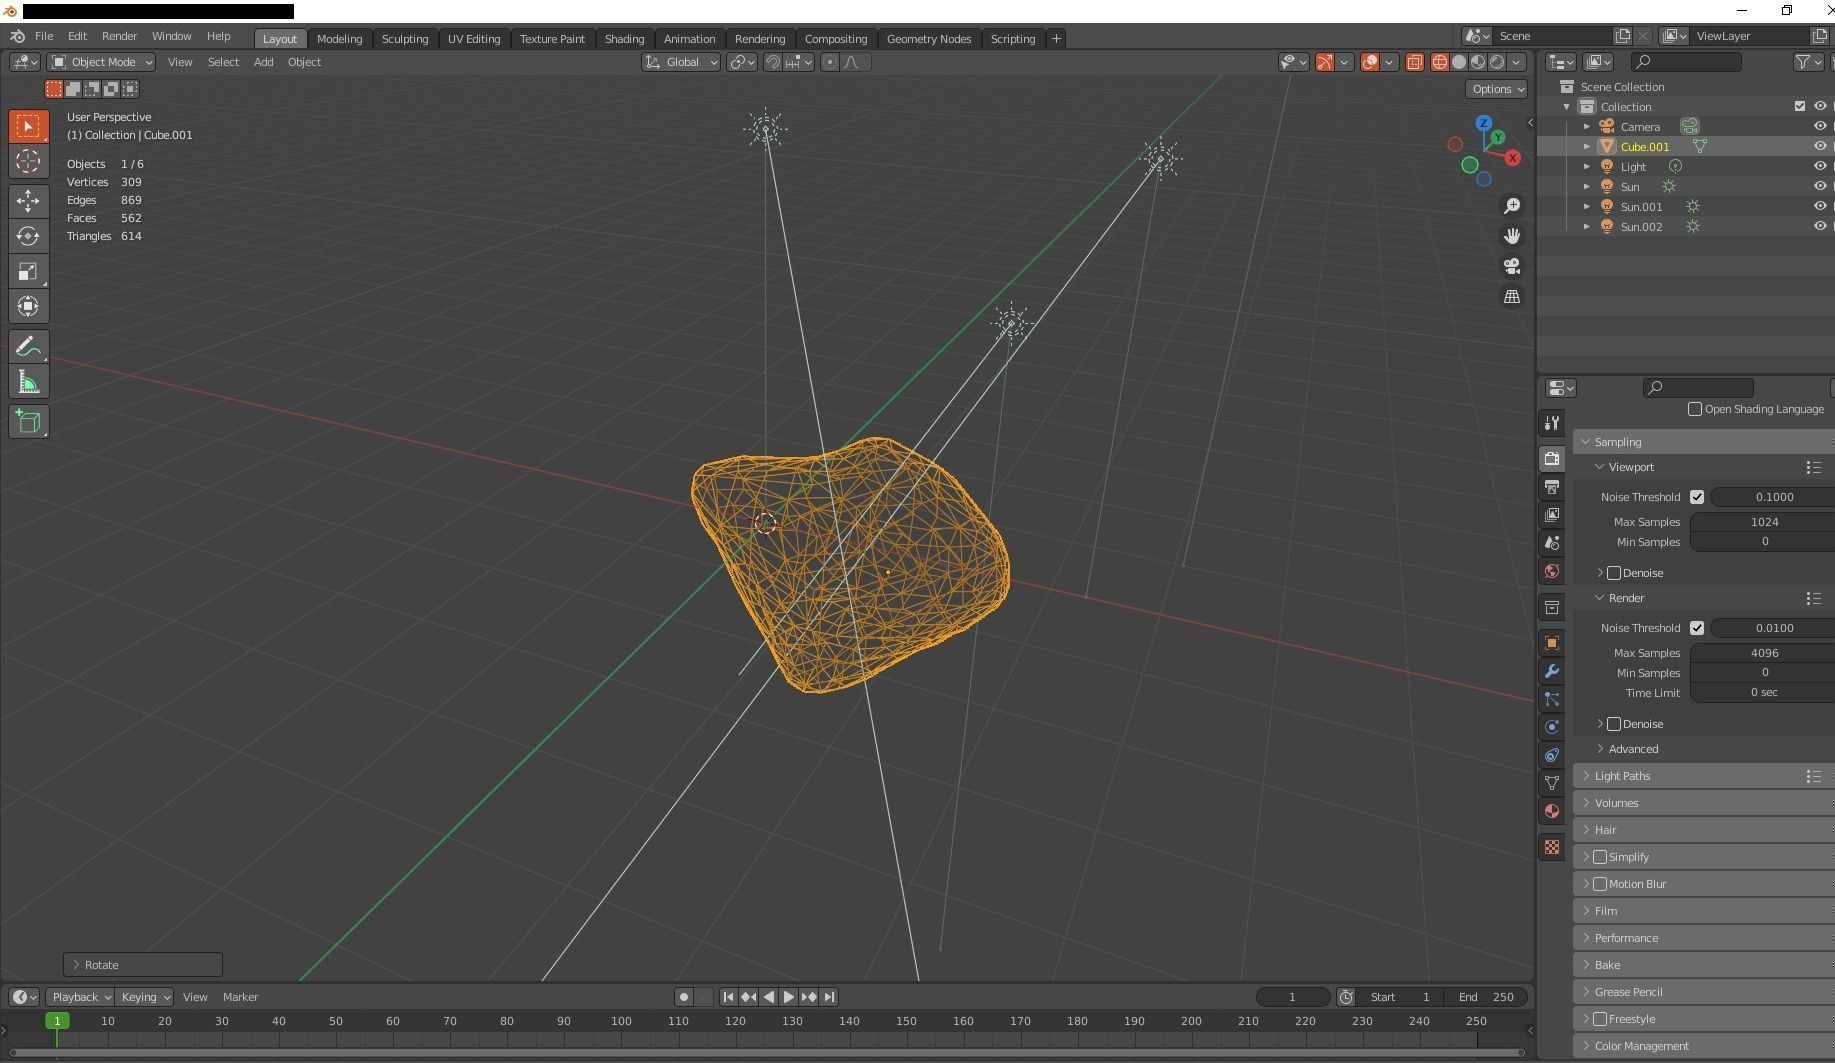Click the Zoom viewport icon
This screenshot has height=1063, width=1835.
(1512, 205)
